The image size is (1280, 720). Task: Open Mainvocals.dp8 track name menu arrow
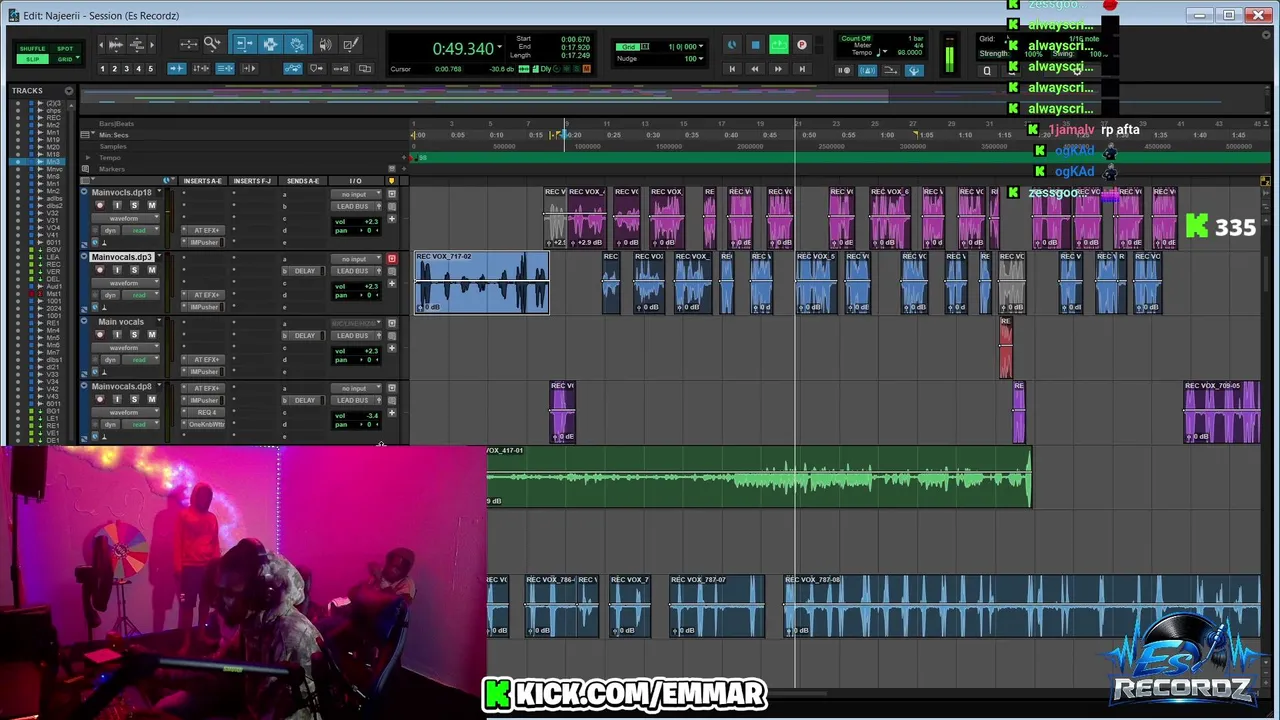click(159, 386)
